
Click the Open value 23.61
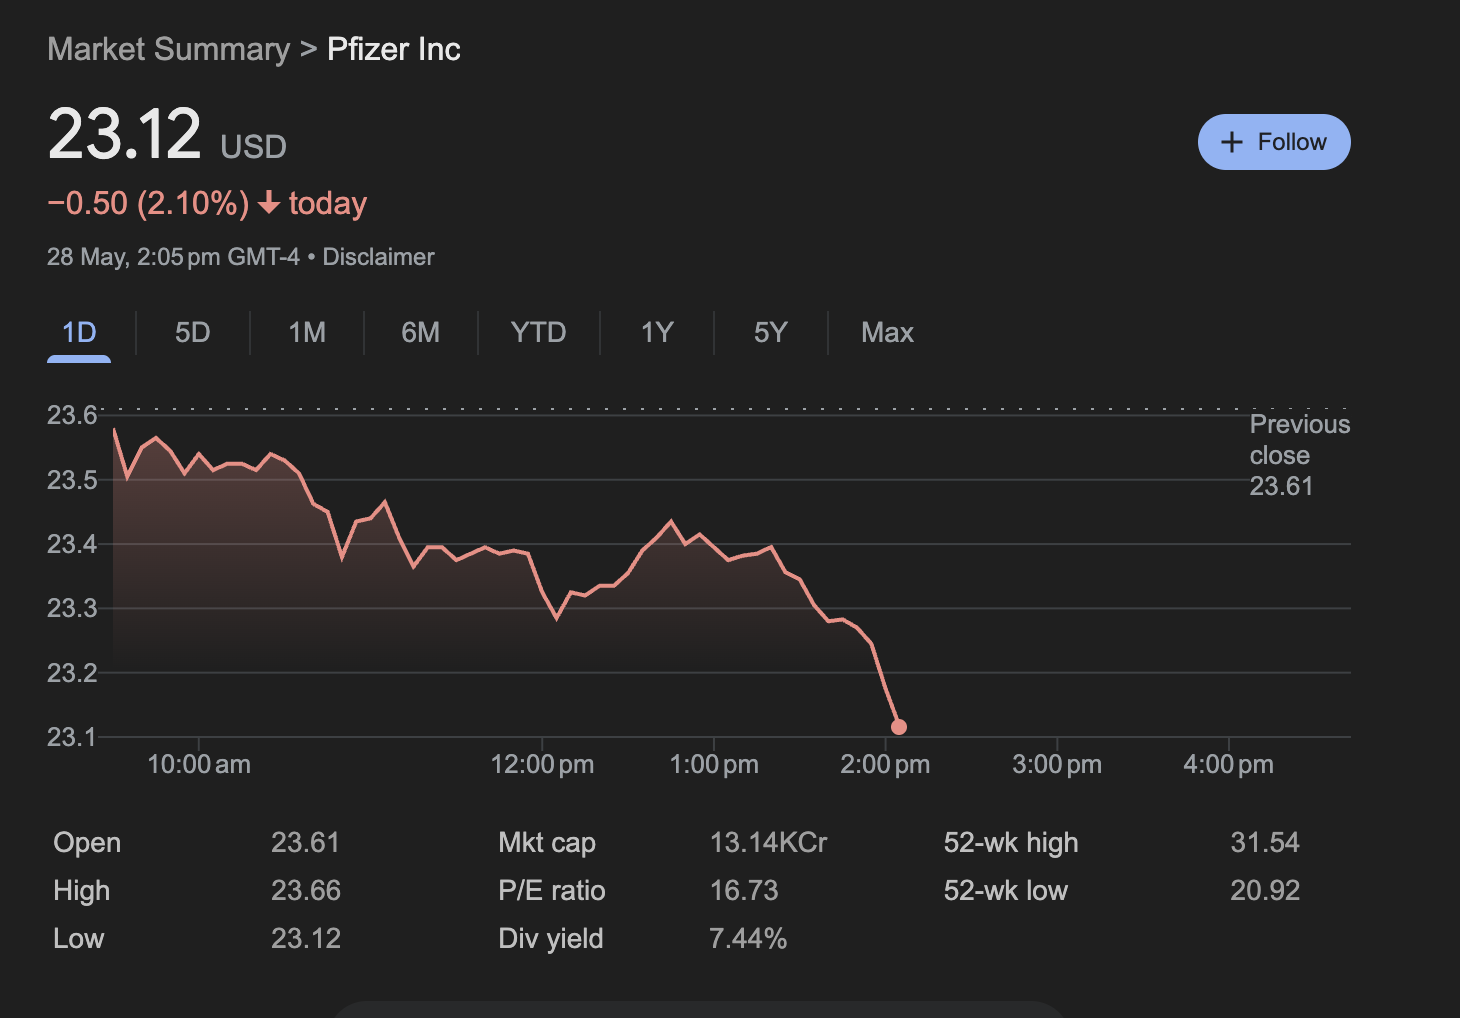305,842
